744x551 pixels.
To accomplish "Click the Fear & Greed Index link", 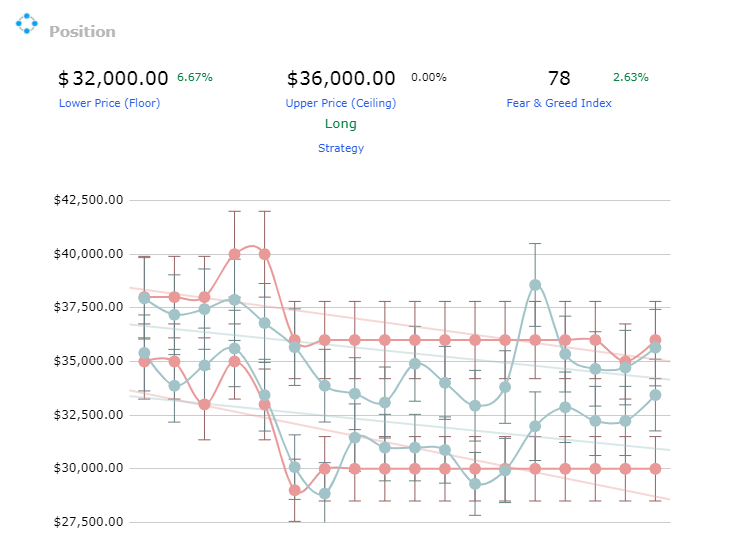I will [x=559, y=103].
